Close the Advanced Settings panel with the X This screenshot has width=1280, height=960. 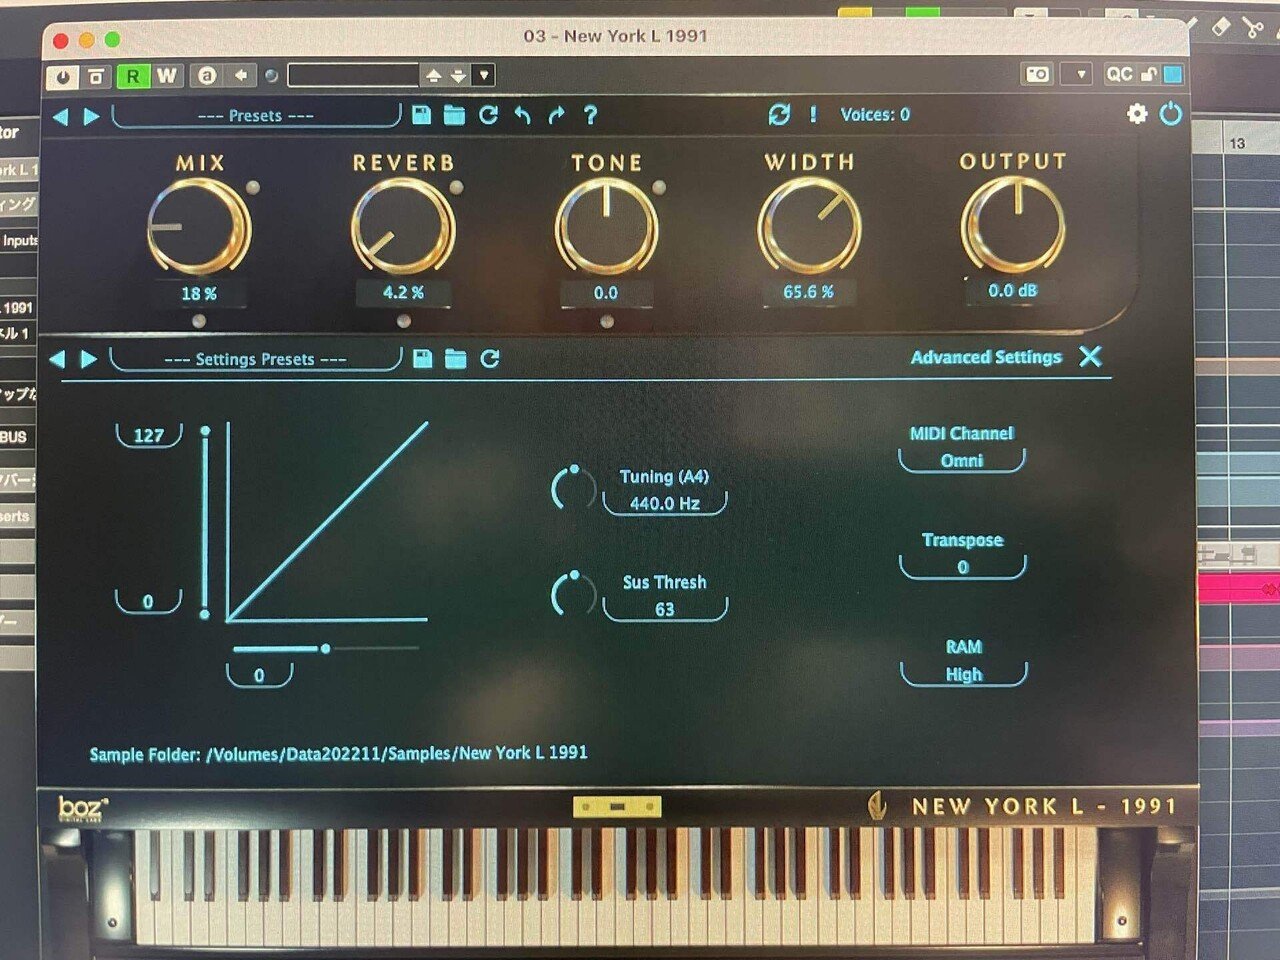point(1091,357)
